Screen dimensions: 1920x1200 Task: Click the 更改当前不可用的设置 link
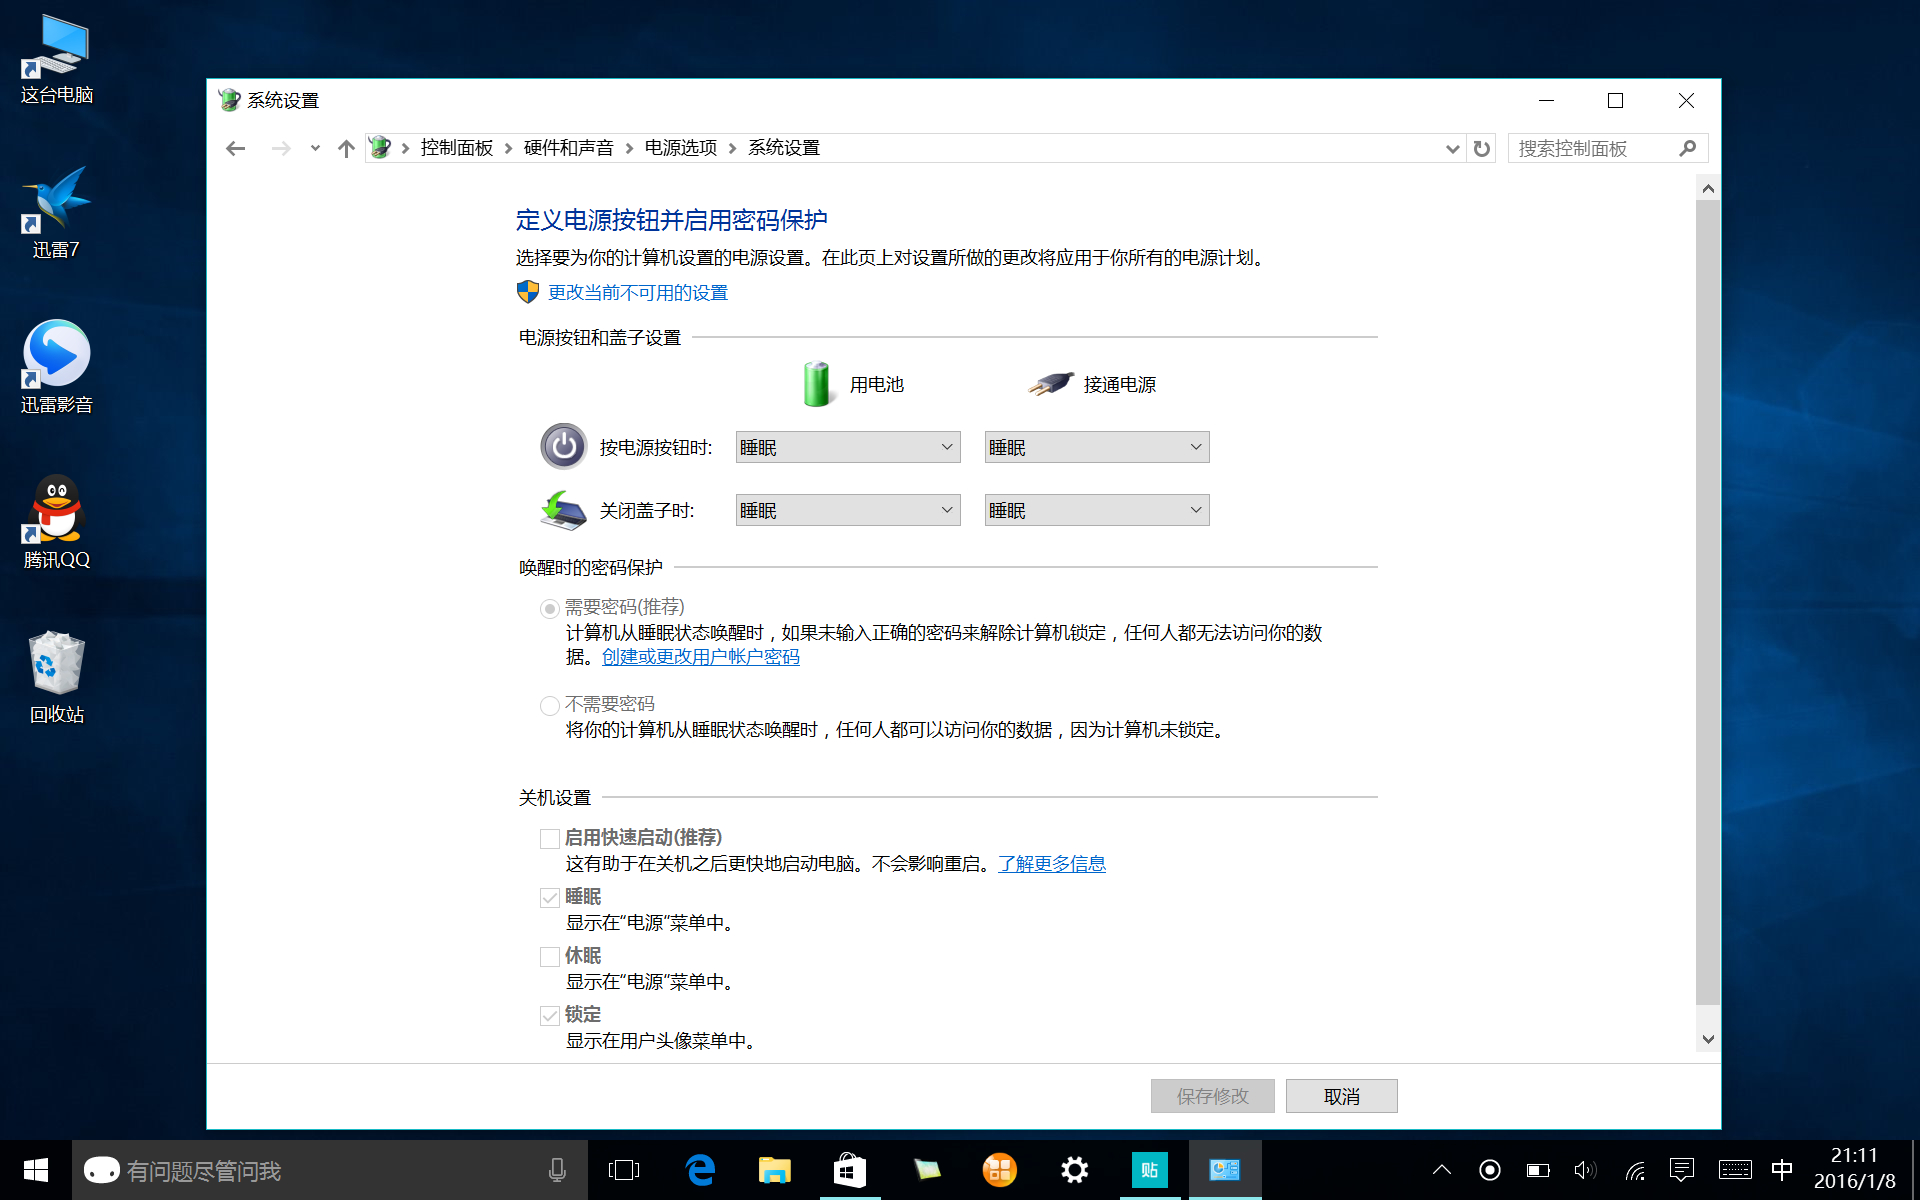(x=637, y=292)
